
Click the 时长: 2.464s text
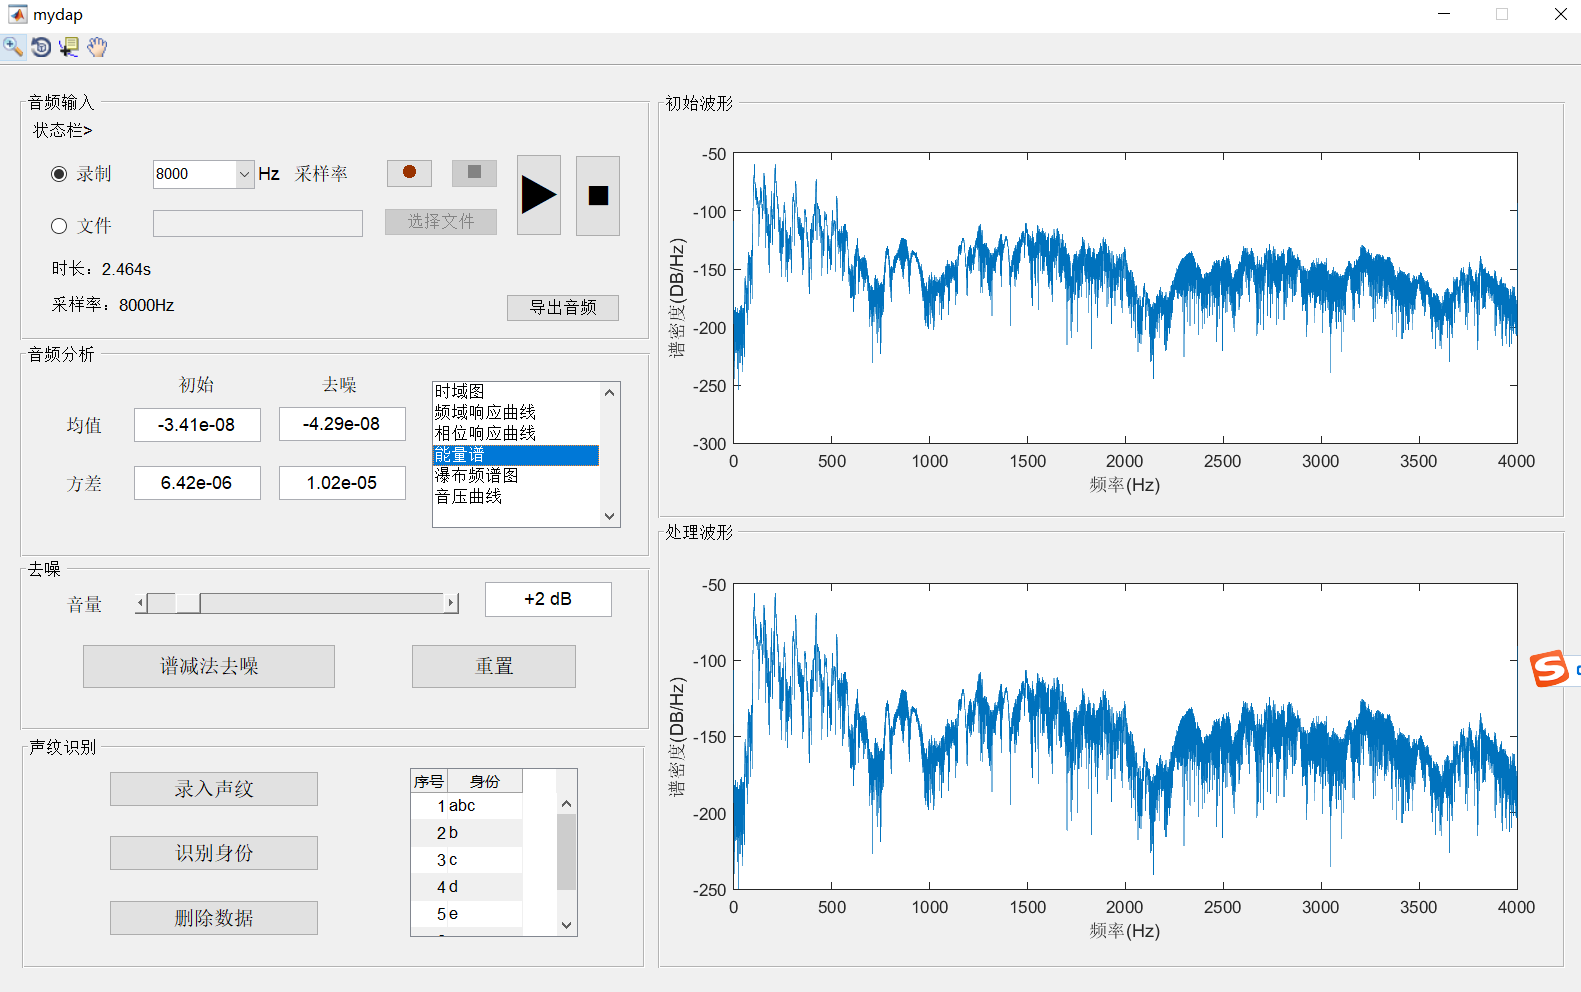[101, 269]
